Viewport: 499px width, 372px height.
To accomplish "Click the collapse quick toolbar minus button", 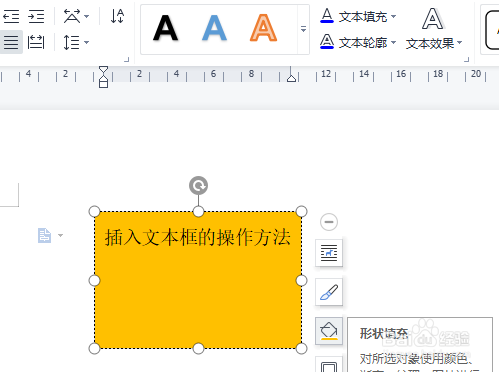I will point(329,222).
